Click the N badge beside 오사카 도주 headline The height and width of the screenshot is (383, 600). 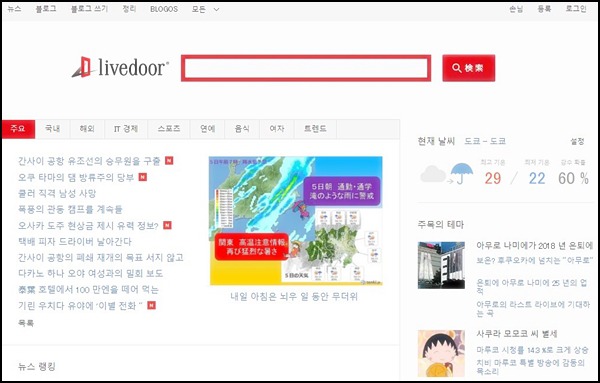[x=167, y=225]
